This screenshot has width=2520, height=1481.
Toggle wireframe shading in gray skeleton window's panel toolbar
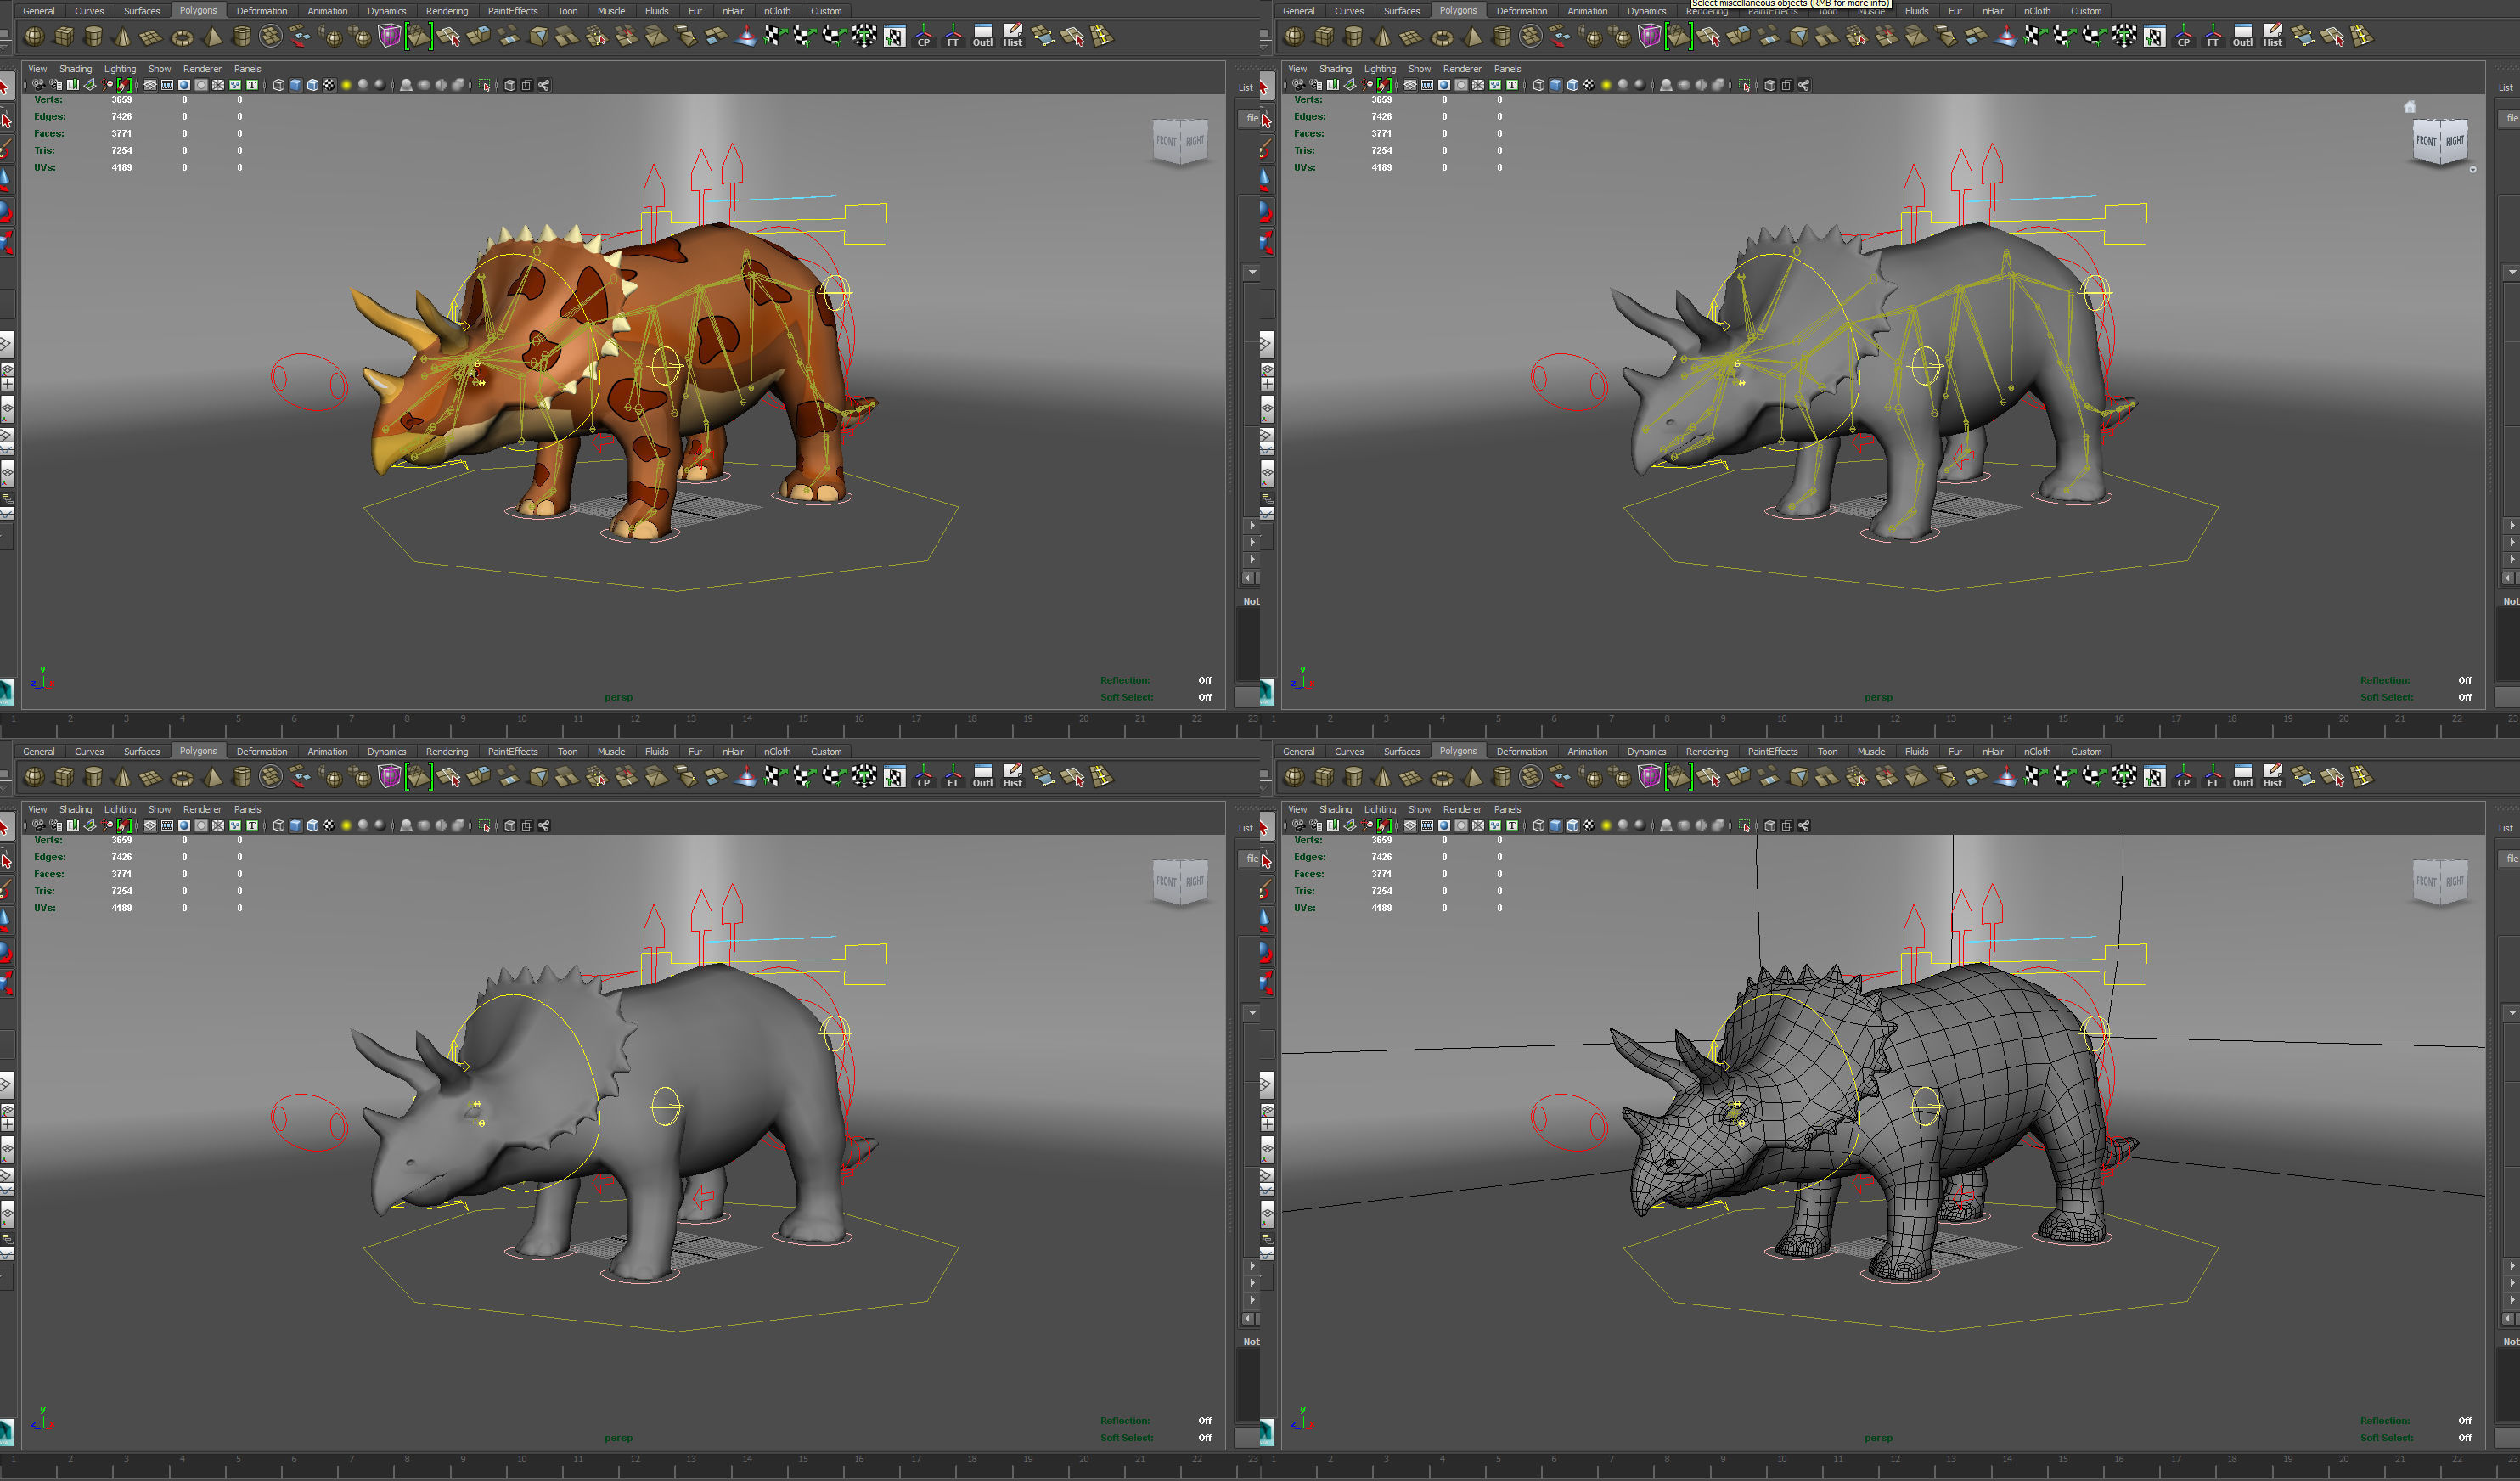pos(1538,85)
